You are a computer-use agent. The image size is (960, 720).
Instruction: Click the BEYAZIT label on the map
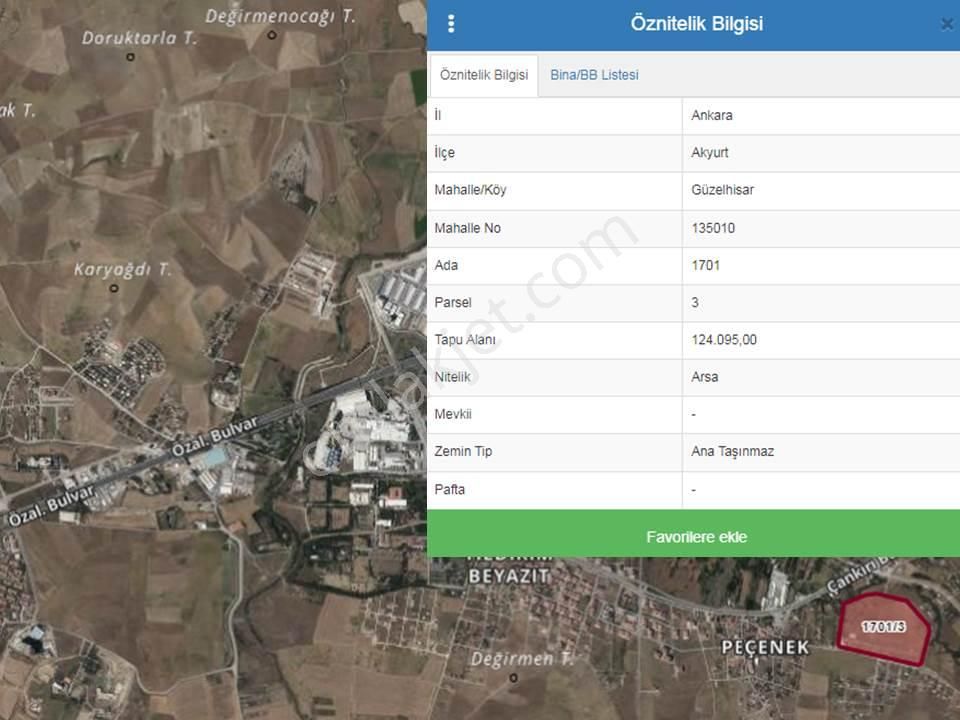point(510,576)
